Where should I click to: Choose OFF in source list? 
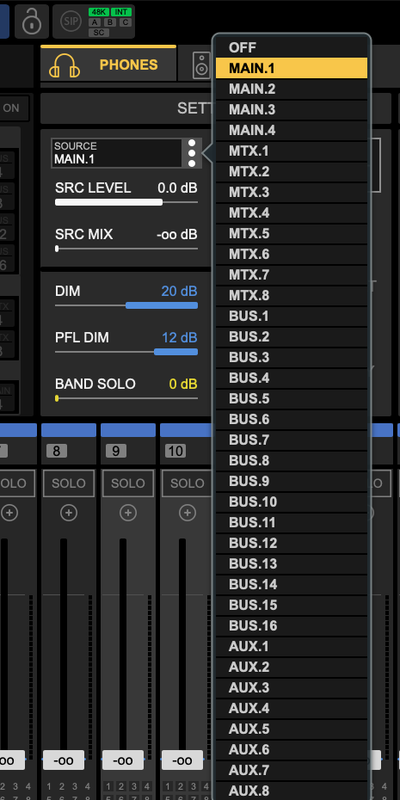point(291,47)
